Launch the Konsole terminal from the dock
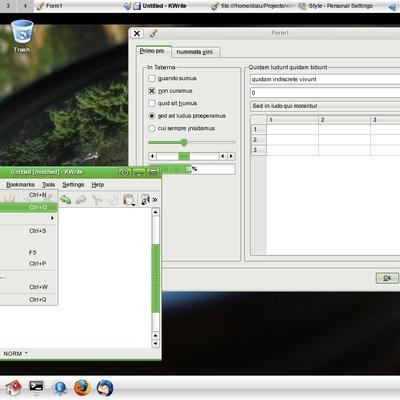The width and height of the screenshot is (400, 400). click(36, 387)
